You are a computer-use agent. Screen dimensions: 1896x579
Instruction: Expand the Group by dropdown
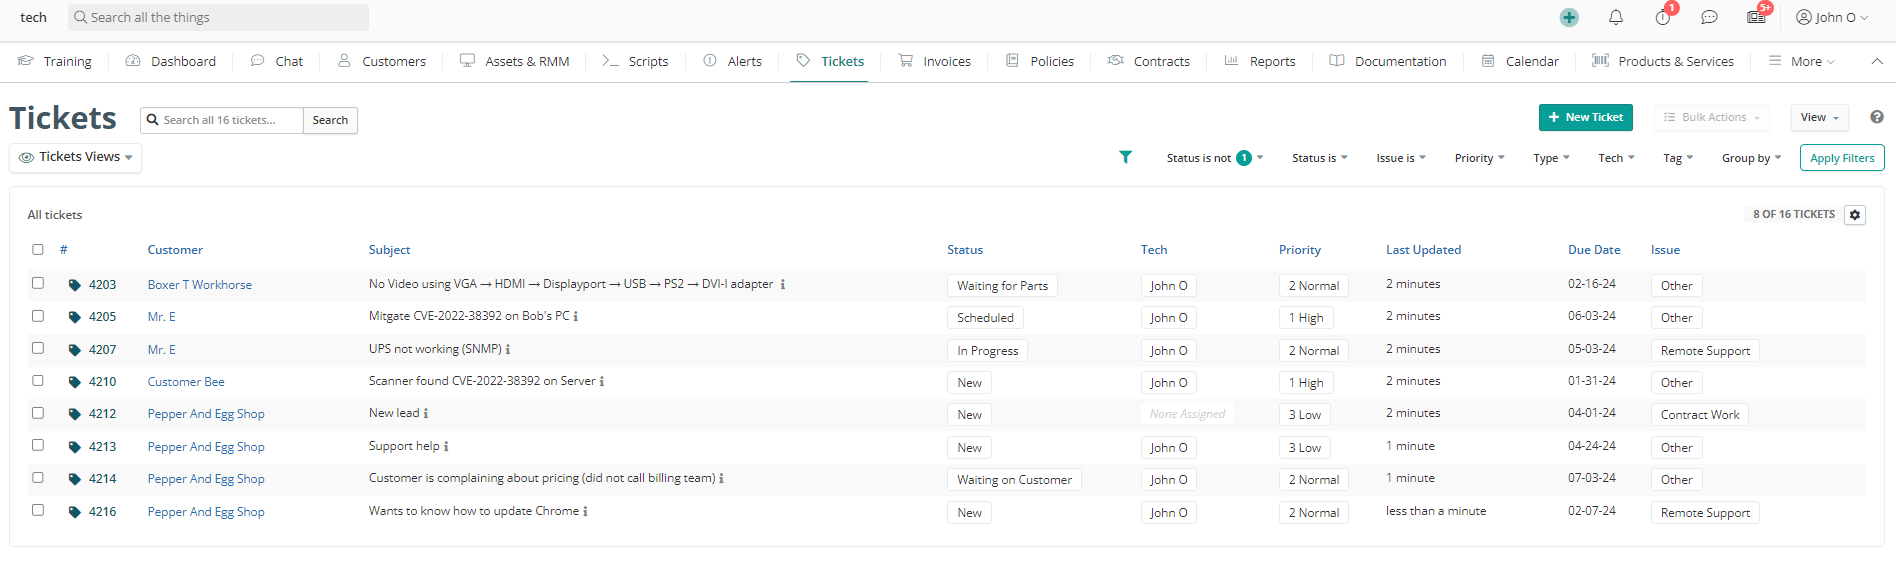tap(1751, 158)
